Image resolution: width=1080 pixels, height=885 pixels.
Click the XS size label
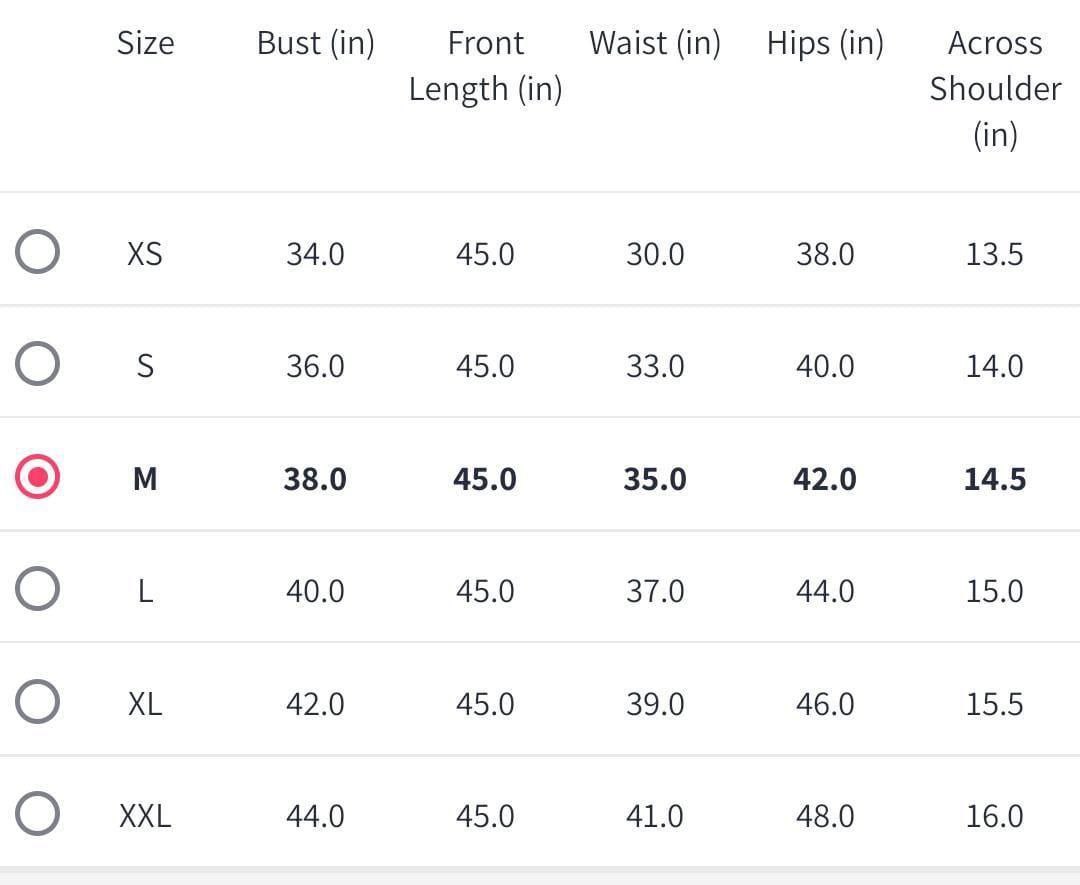pos(145,254)
